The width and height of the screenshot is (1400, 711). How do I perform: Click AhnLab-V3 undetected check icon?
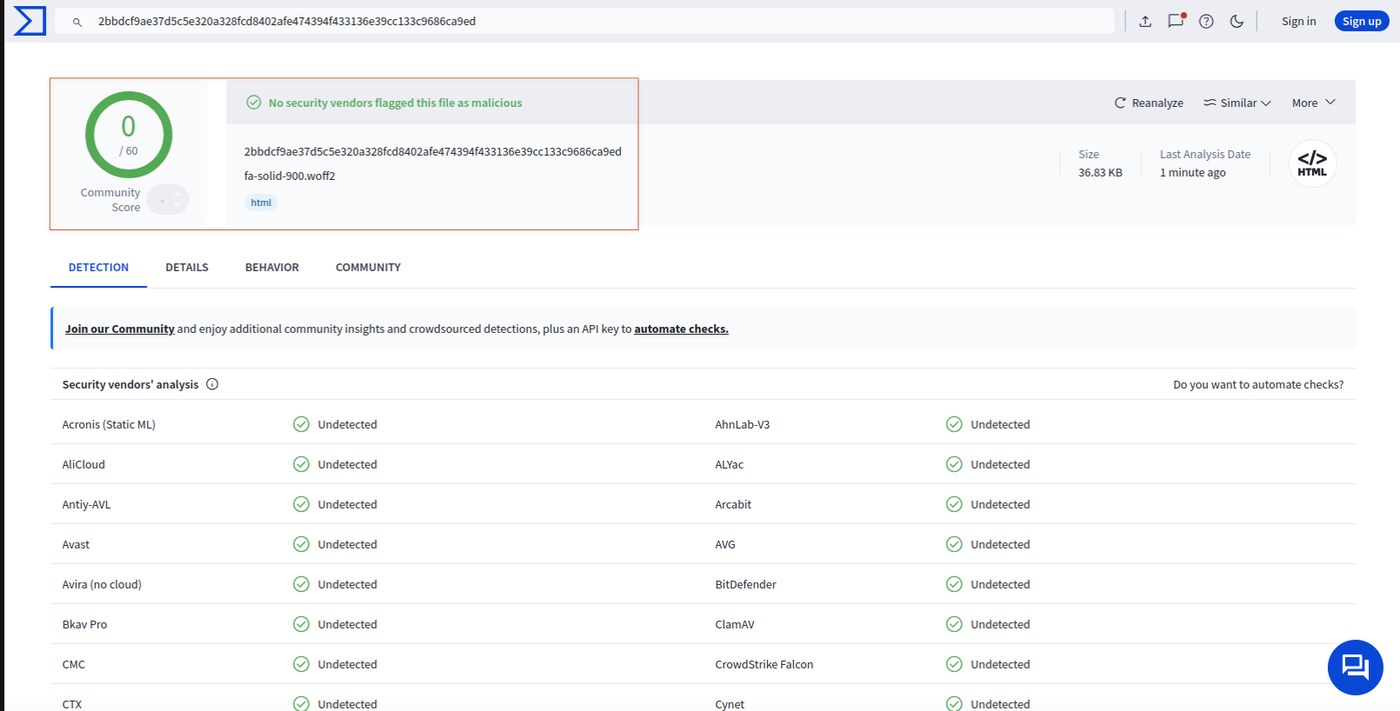(954, 425)
